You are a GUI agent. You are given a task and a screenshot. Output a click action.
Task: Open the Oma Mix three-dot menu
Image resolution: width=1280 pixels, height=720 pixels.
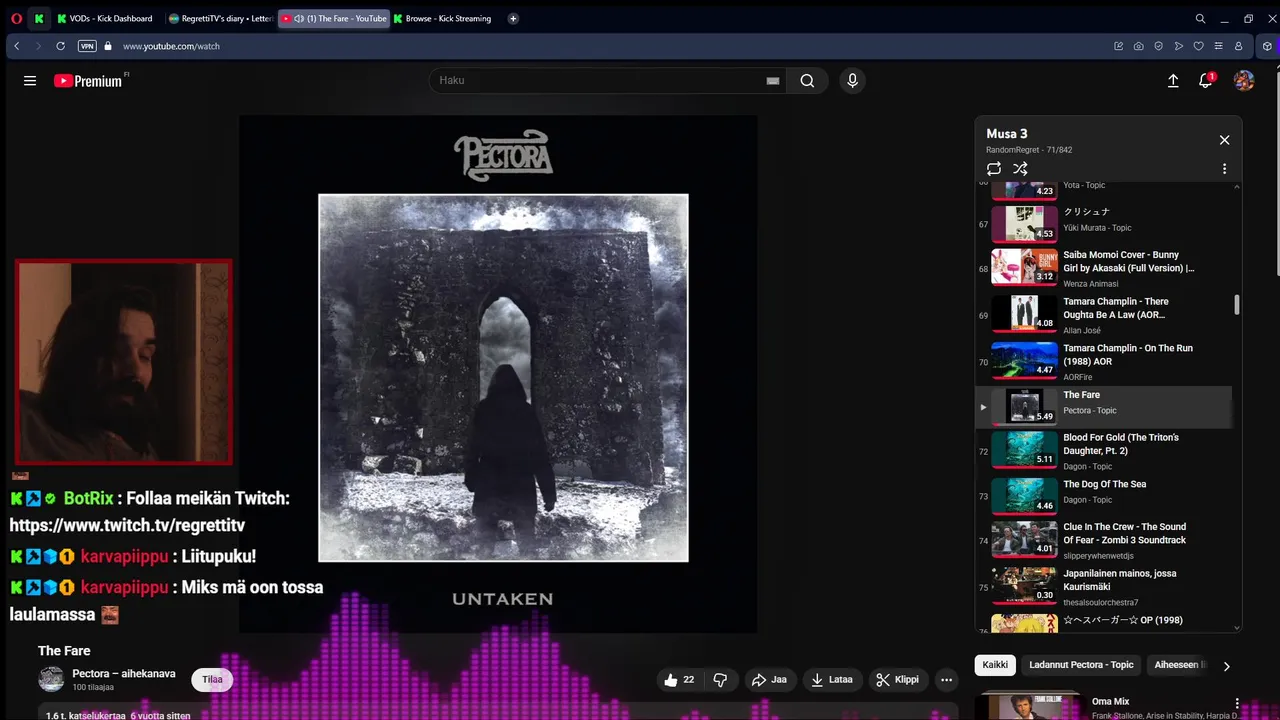click(1238, 704)
